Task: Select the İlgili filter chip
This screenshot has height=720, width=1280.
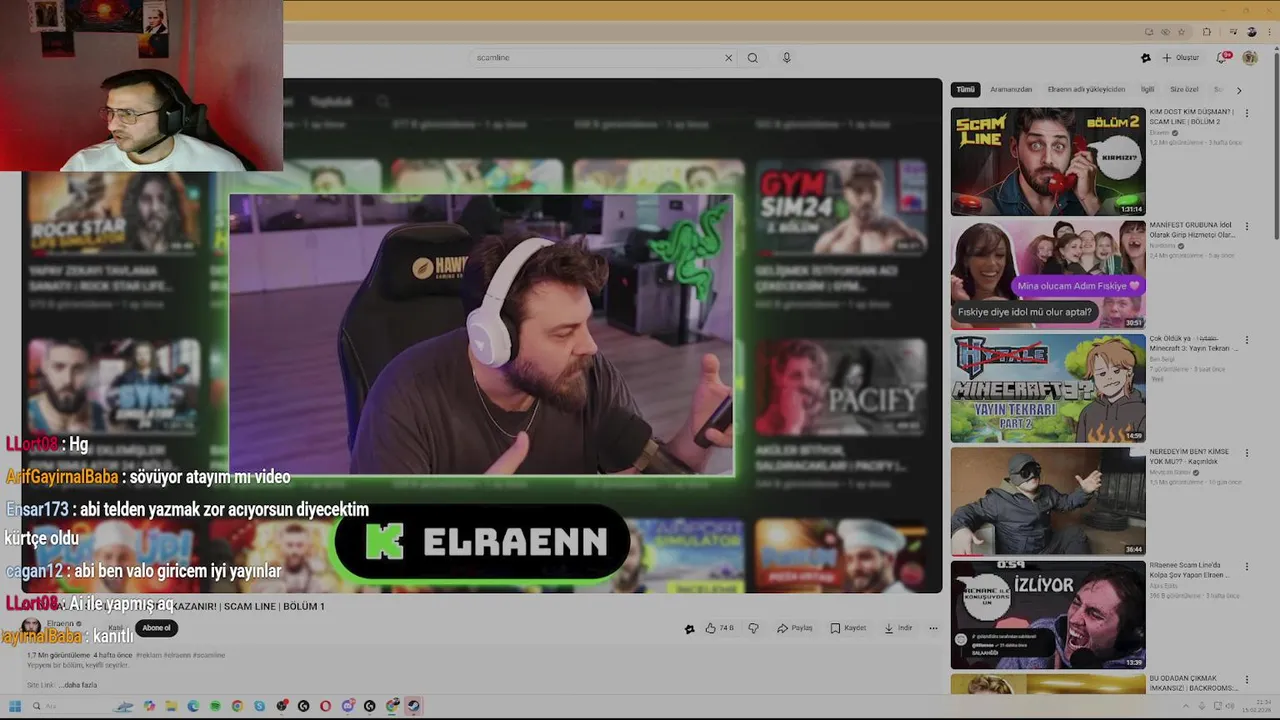Action: [1148, 89]
